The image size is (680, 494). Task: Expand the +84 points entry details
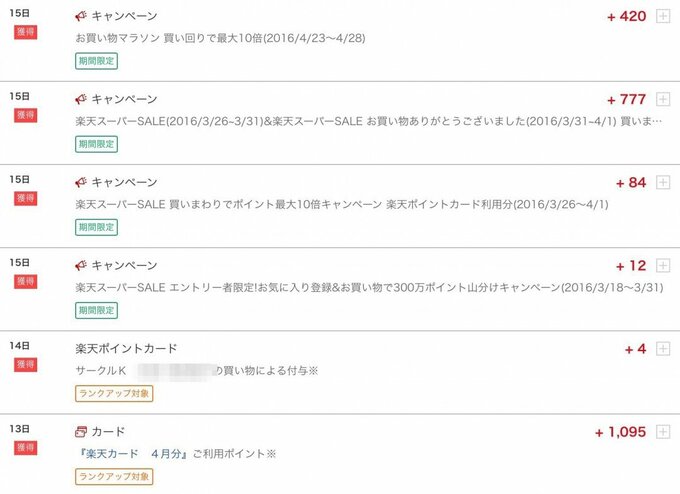click(662, 182)
